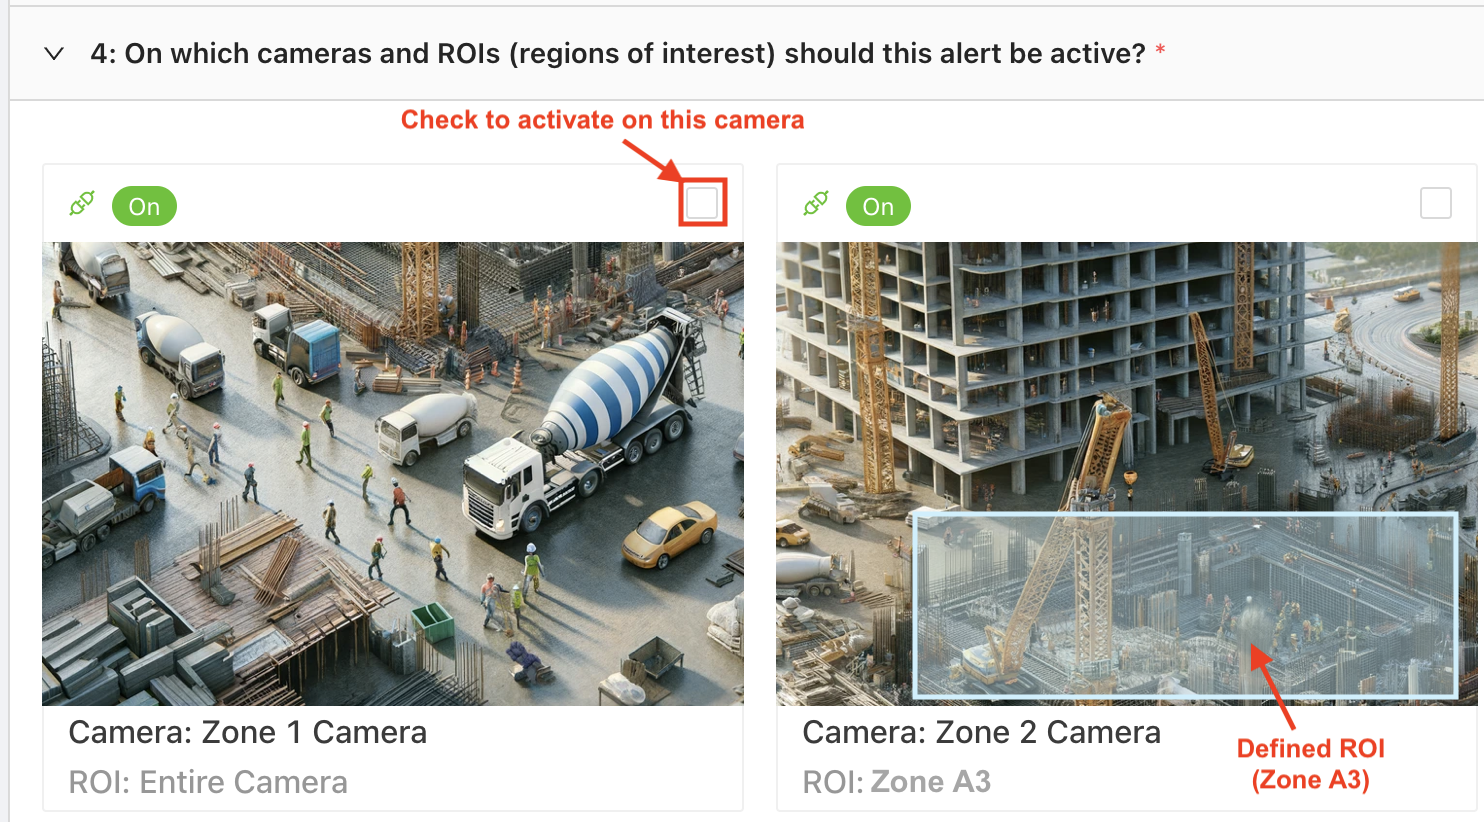
Task: Click the yellow car in Zone 1 image
Action: pos(670,535)
